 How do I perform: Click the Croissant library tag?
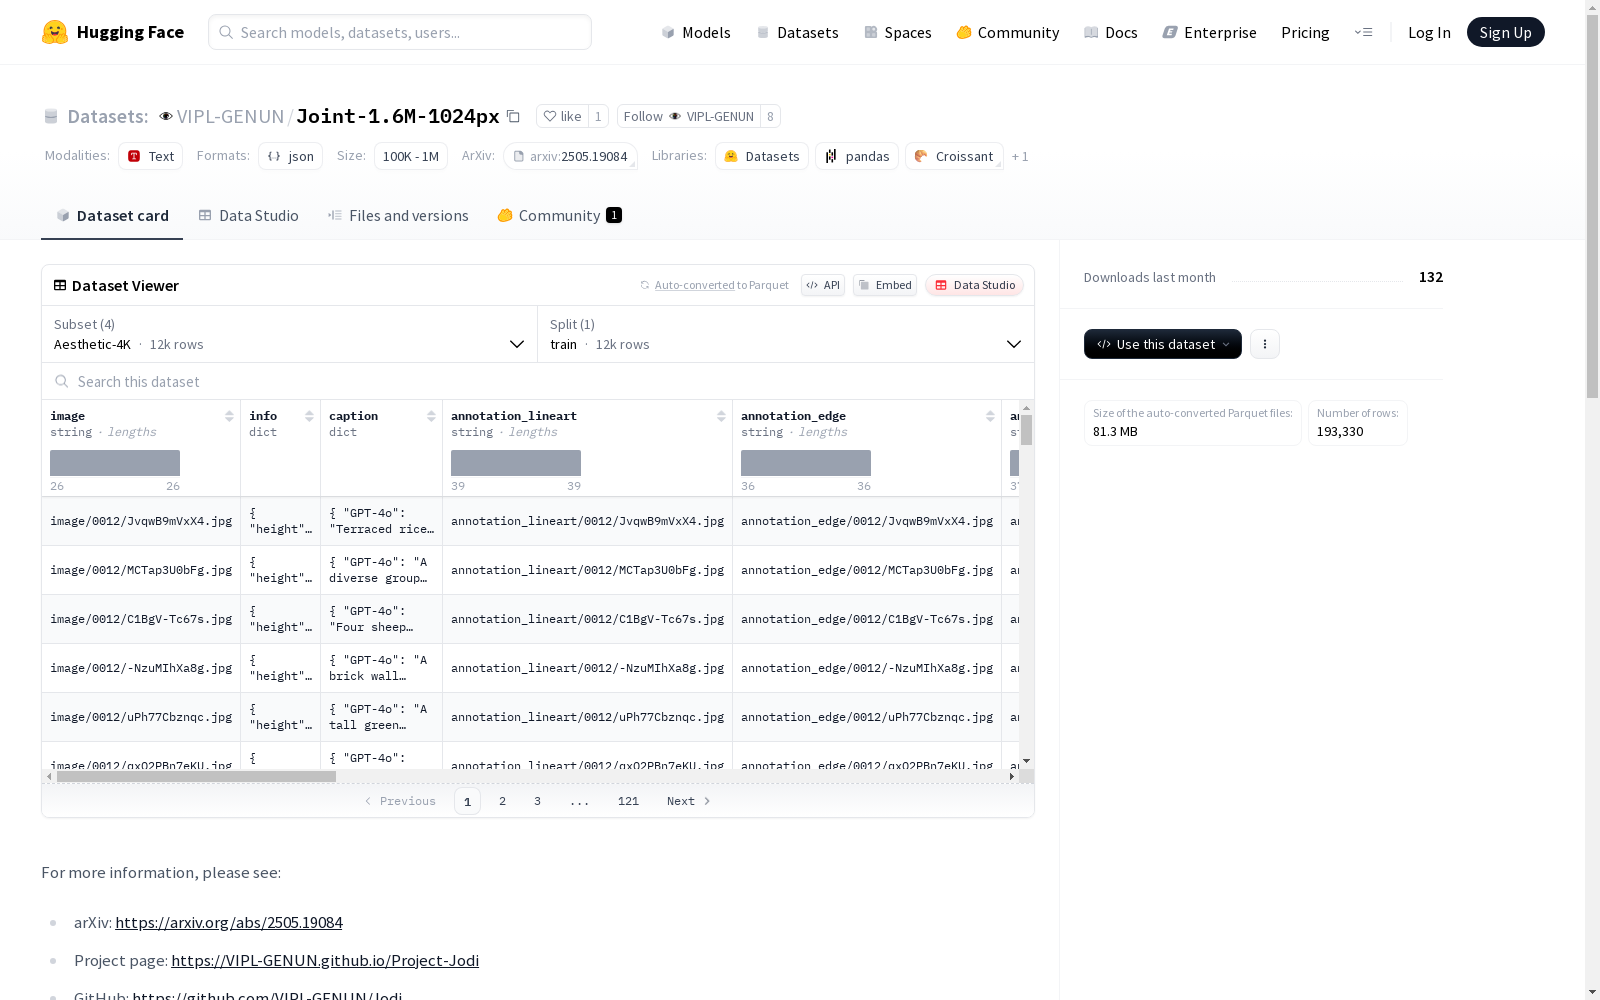[954, 156]
